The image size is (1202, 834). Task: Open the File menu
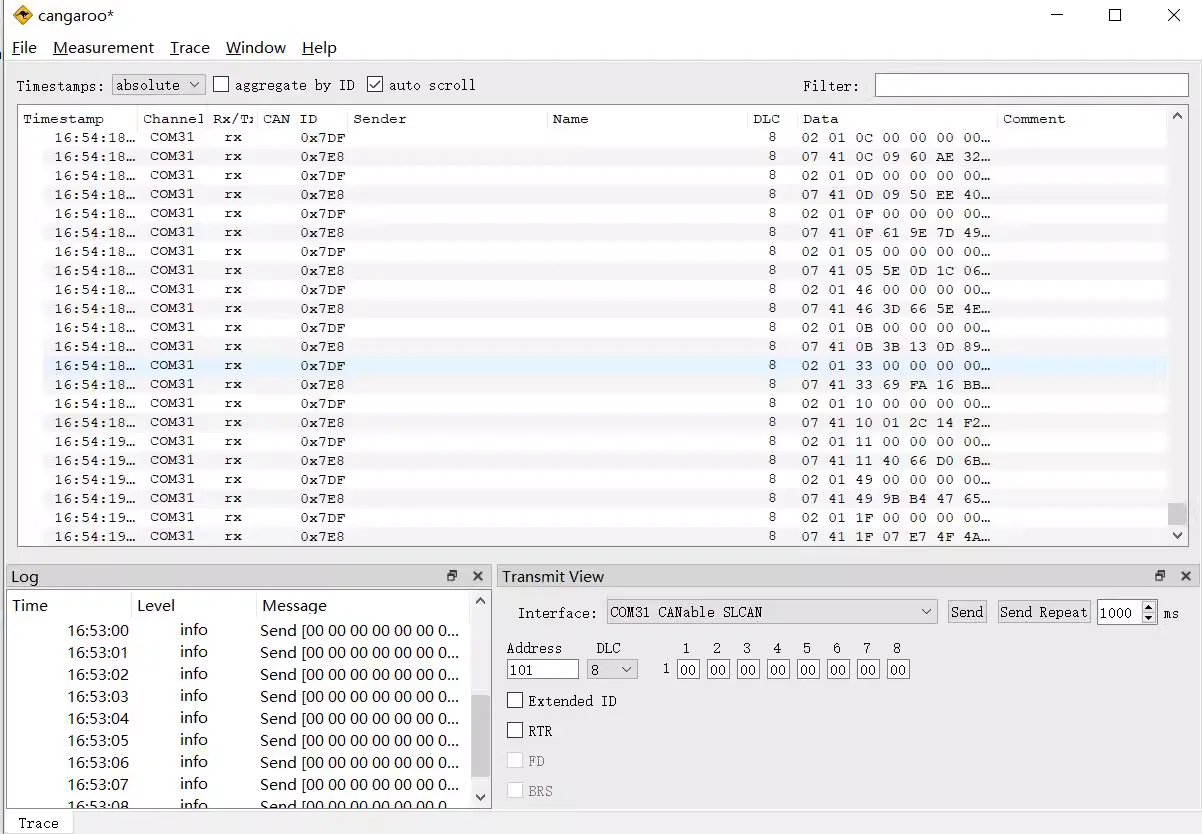24,48
